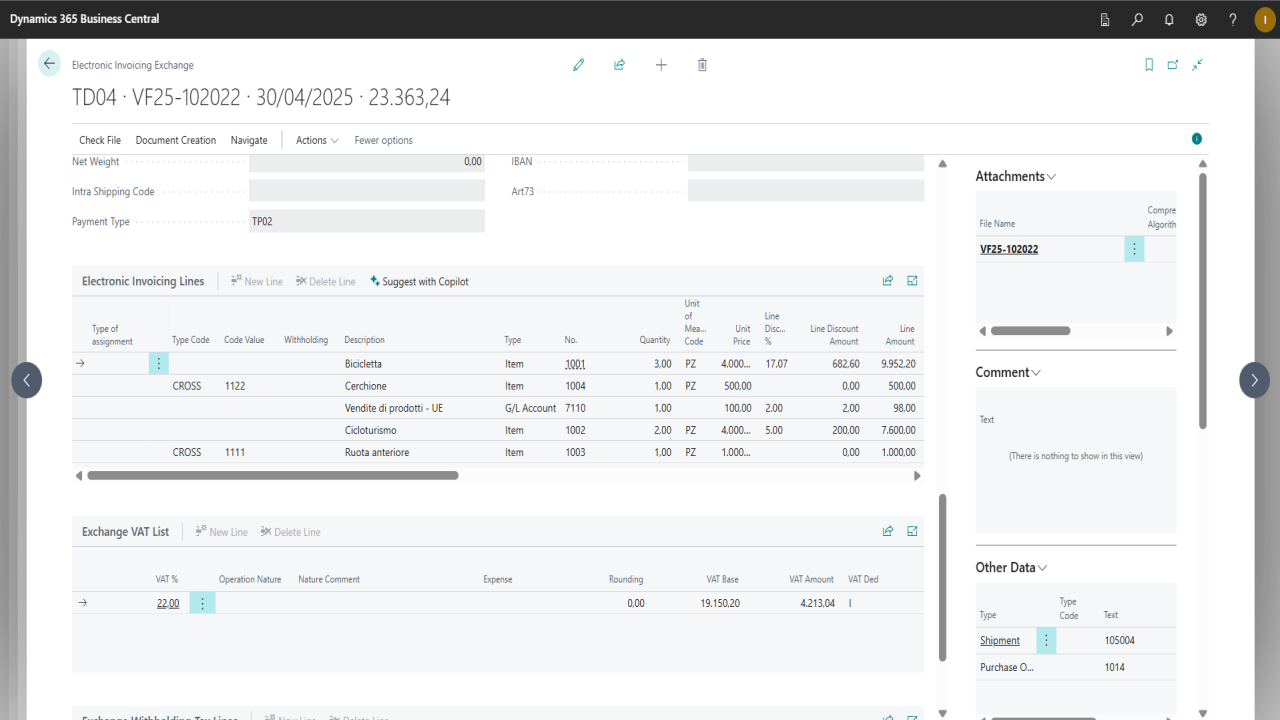
Task: Click main content vertical scrollbar
Action: (x=942, y=577)
